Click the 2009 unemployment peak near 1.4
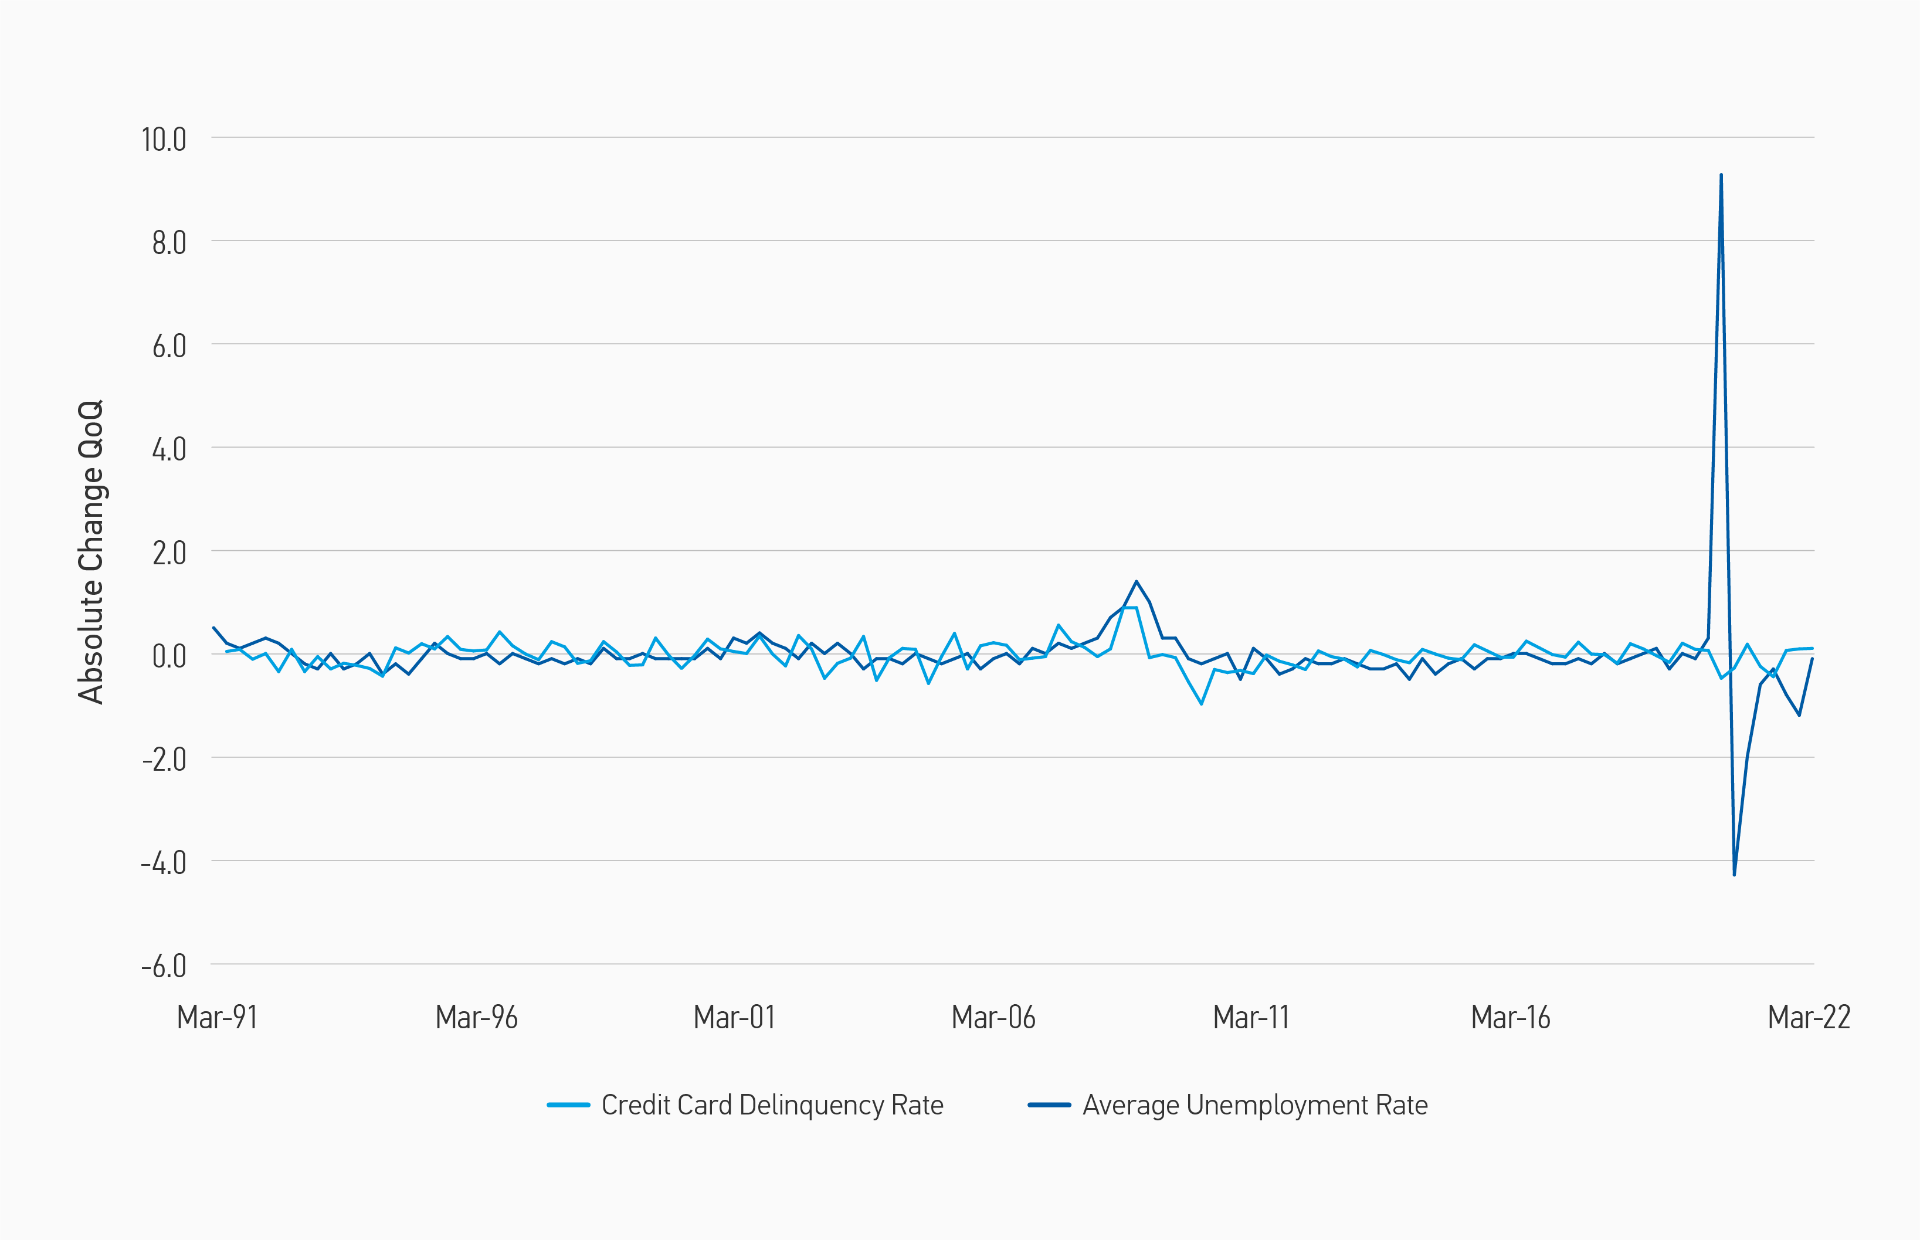The height and width of the screenshot is (1240, 1920). click(1137, 582)
